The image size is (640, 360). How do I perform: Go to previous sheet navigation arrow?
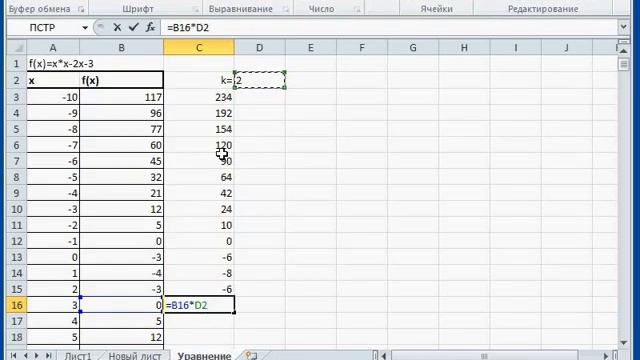pyautogui.click(x=25, y=356)
